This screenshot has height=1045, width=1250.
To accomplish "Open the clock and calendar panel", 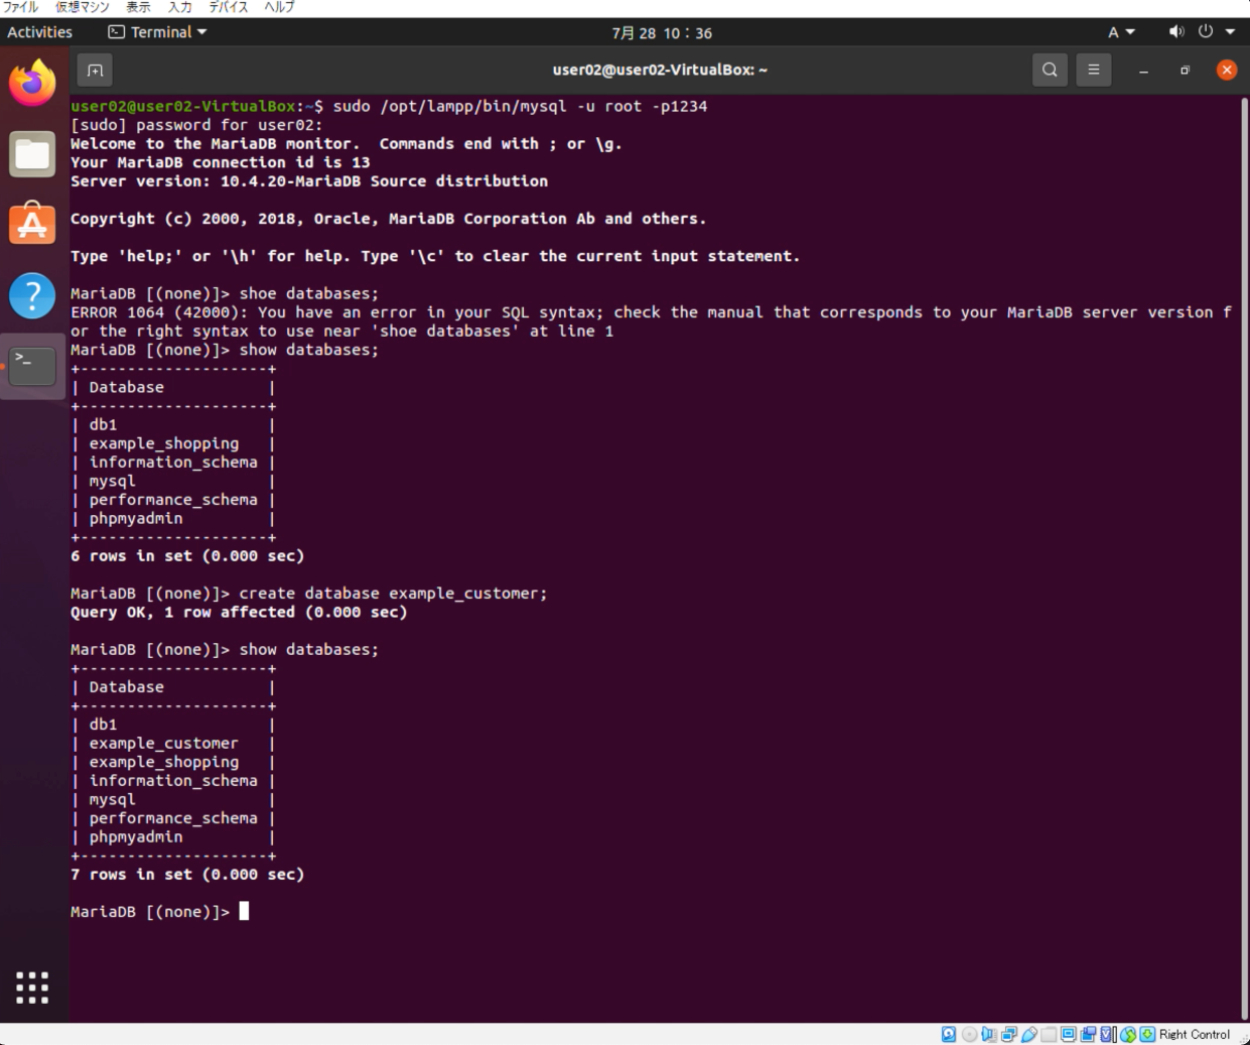I will (x=661, y=33).
